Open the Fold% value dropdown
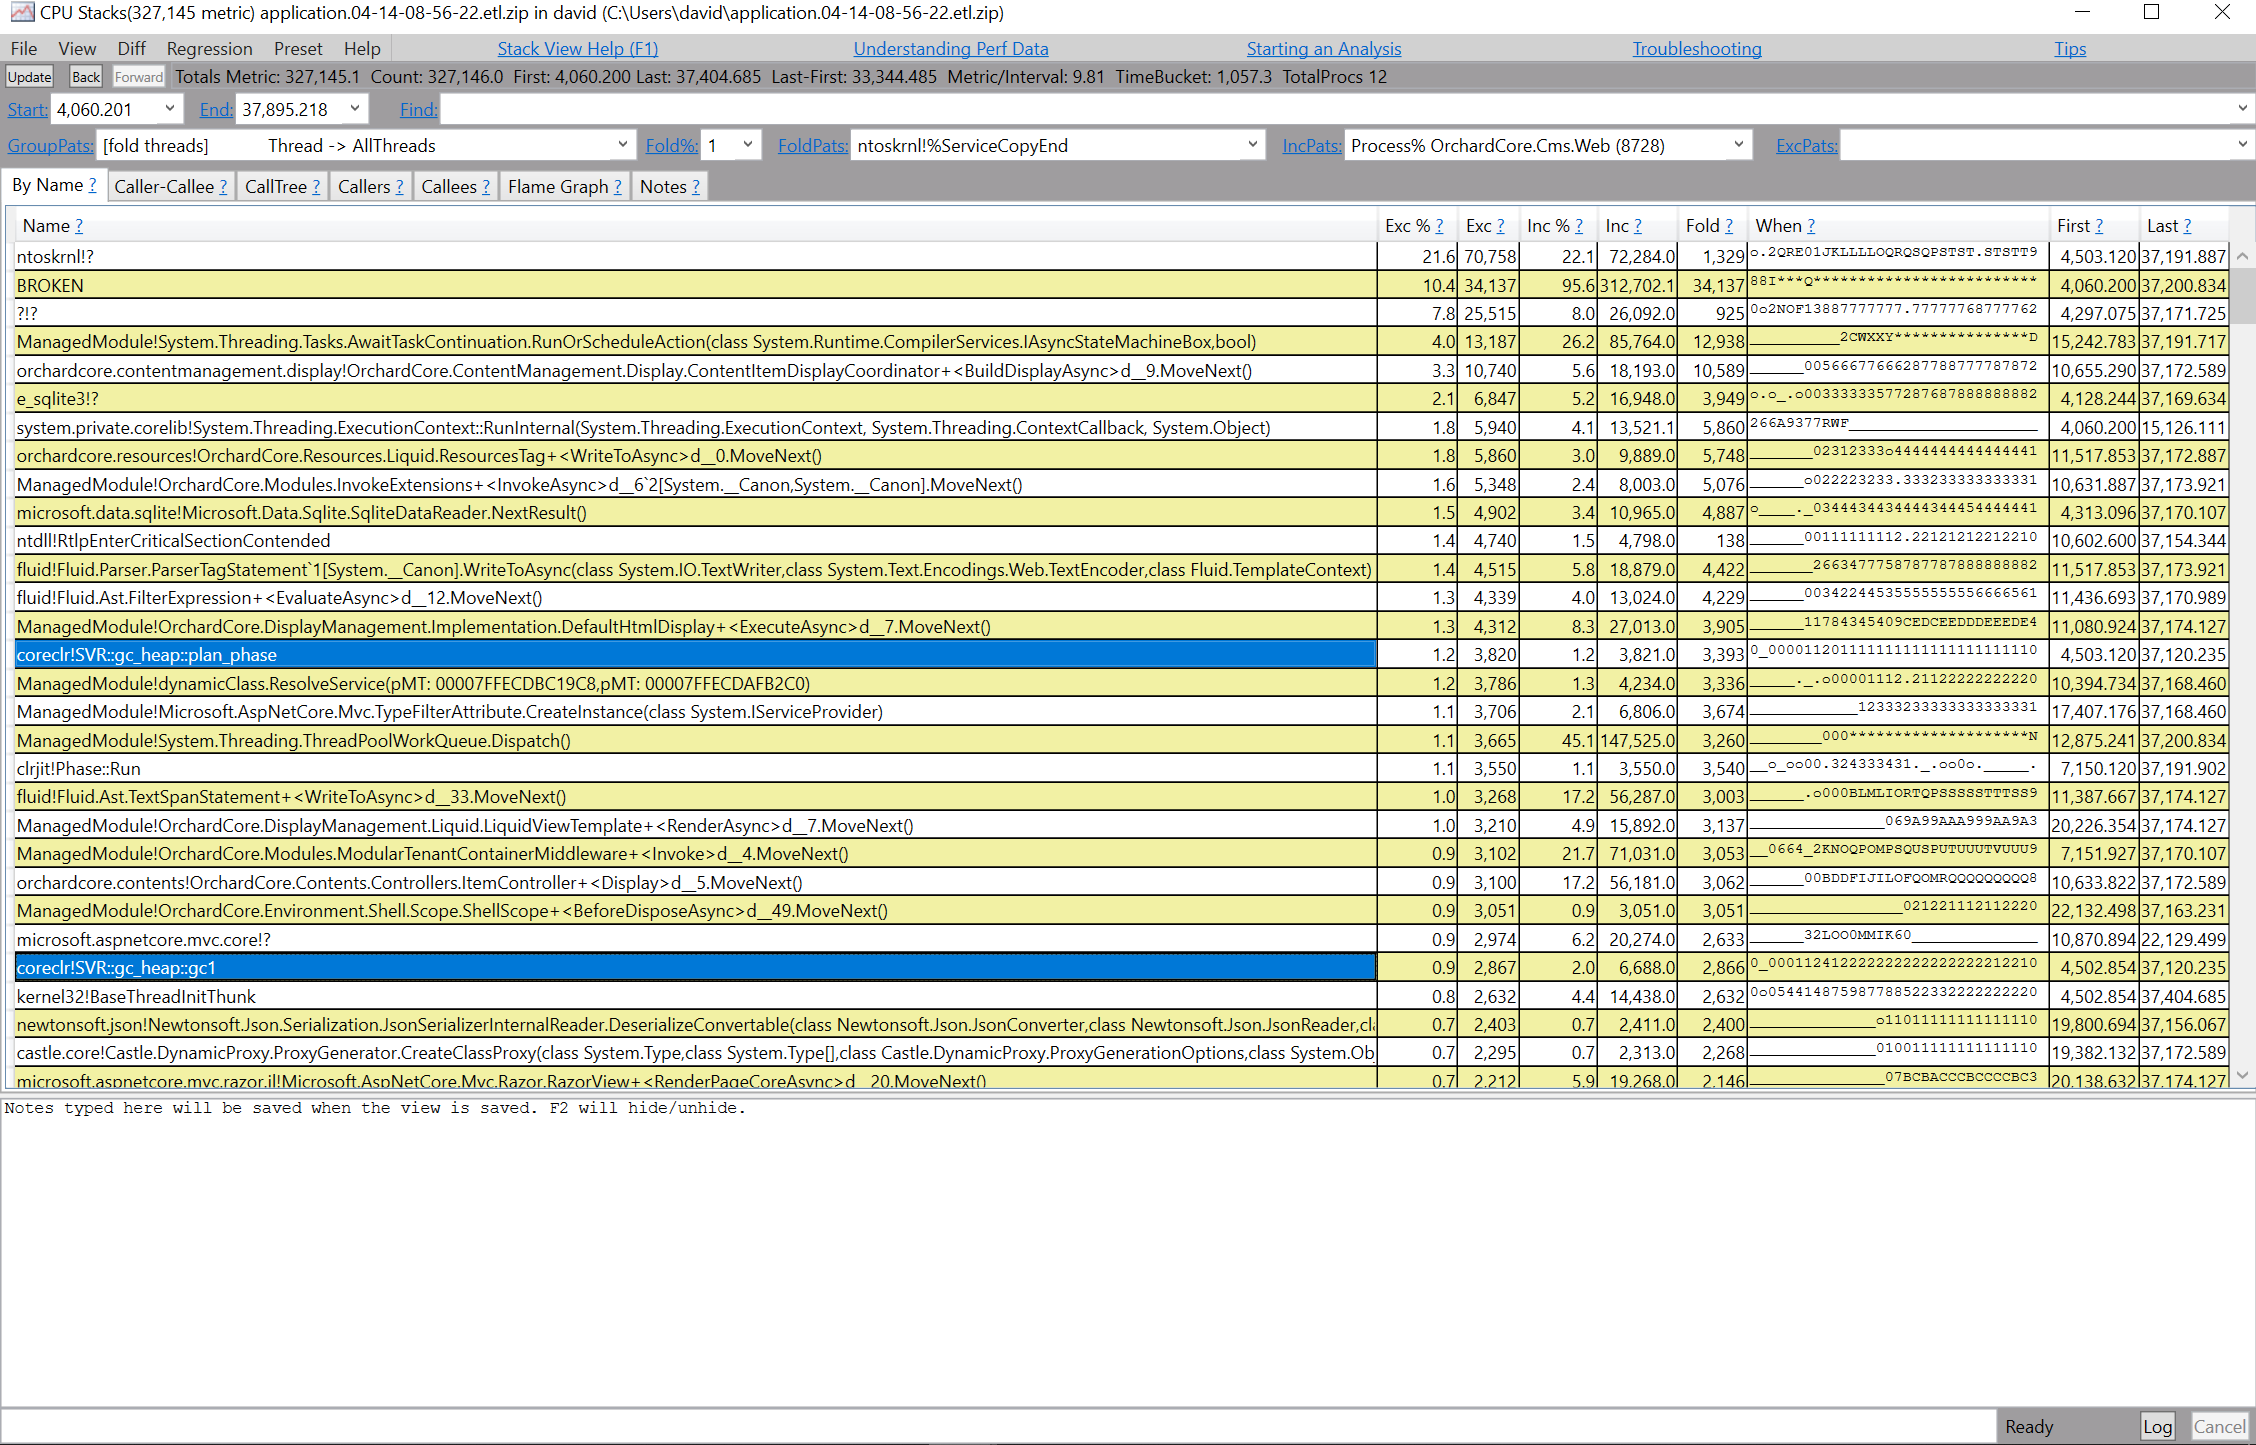 click(747, 145)
